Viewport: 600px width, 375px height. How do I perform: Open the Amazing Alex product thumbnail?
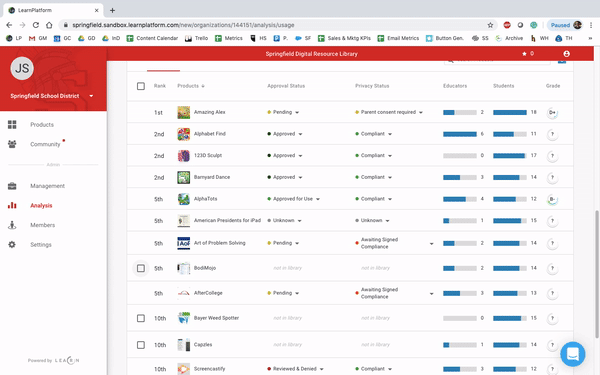pos(184,112)
